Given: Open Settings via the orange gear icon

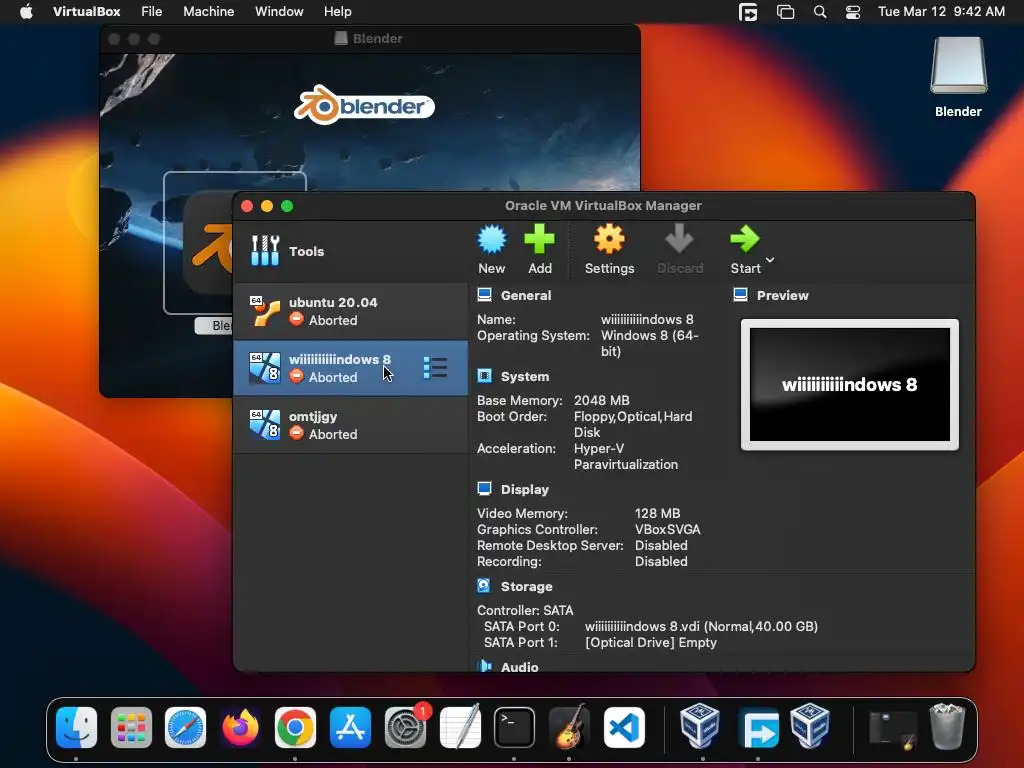Looking at the screenshot, I should [x=609, y=240].
